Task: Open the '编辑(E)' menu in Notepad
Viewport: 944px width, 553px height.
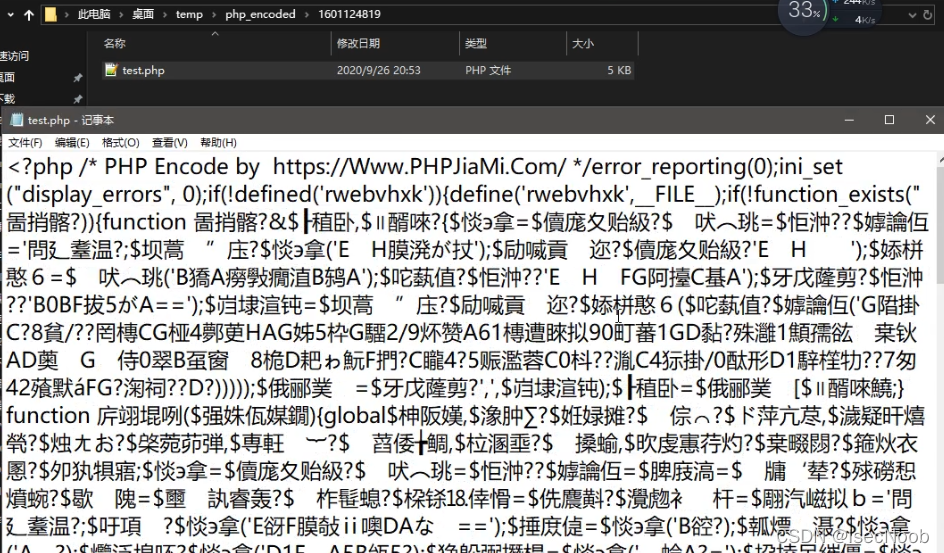Action: tap(72, 143)
